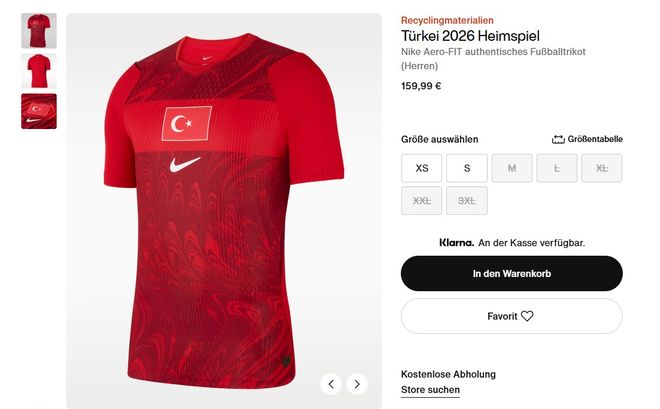This screenshot has width=660, height=409.
Task: Select the sold-out XXL size
Action: pos(422,201)
